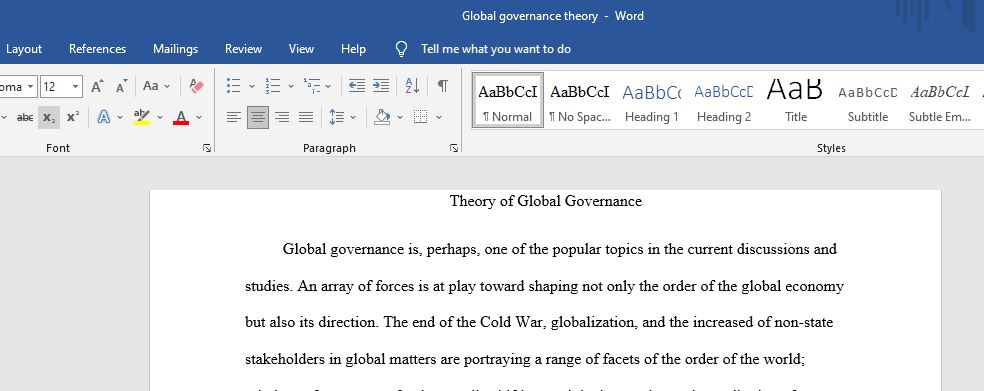Open multilevel list dropdown arrow

coord(328,86)
